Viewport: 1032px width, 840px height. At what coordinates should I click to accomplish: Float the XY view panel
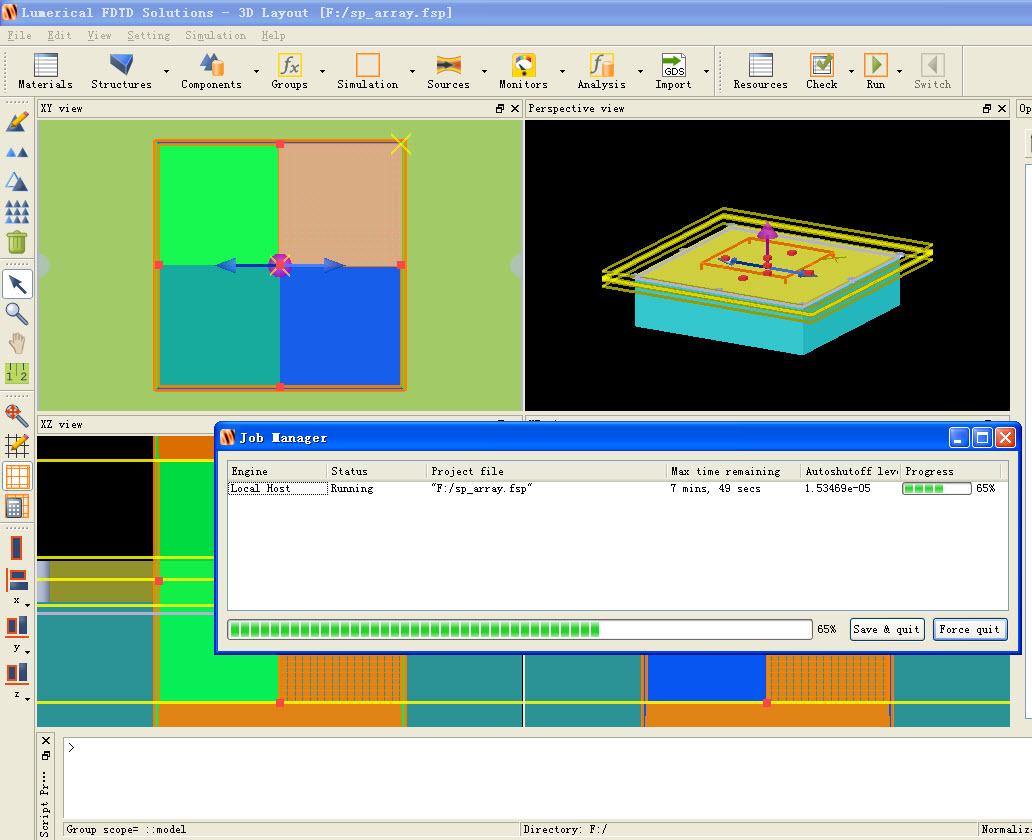pyautogui.click(x=500, y=109)
